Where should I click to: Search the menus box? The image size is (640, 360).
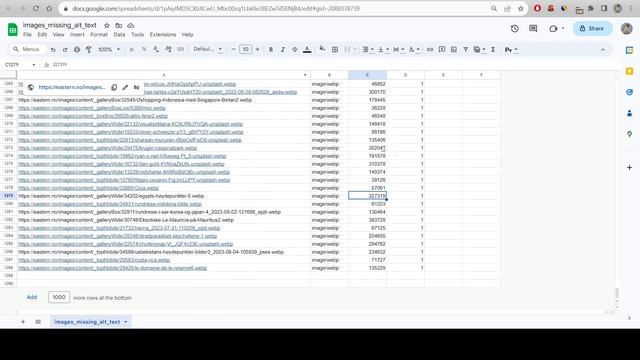coord(28,49)
